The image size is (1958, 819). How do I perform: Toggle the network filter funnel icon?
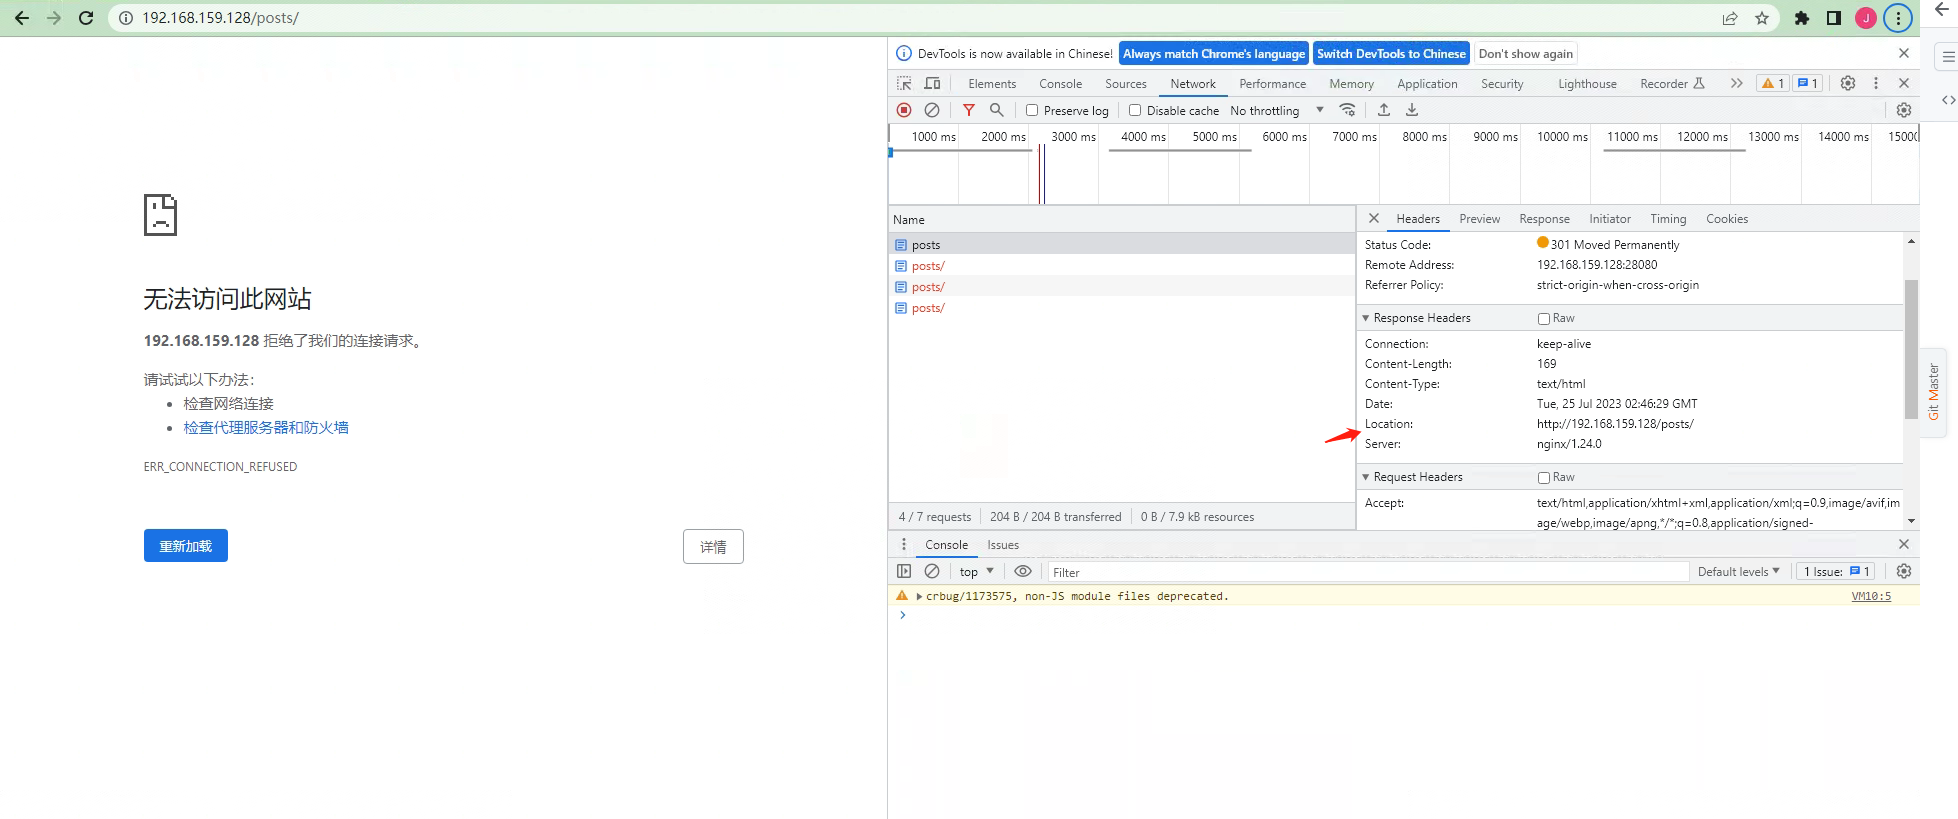pyautogui.click(x=968, y=110)
